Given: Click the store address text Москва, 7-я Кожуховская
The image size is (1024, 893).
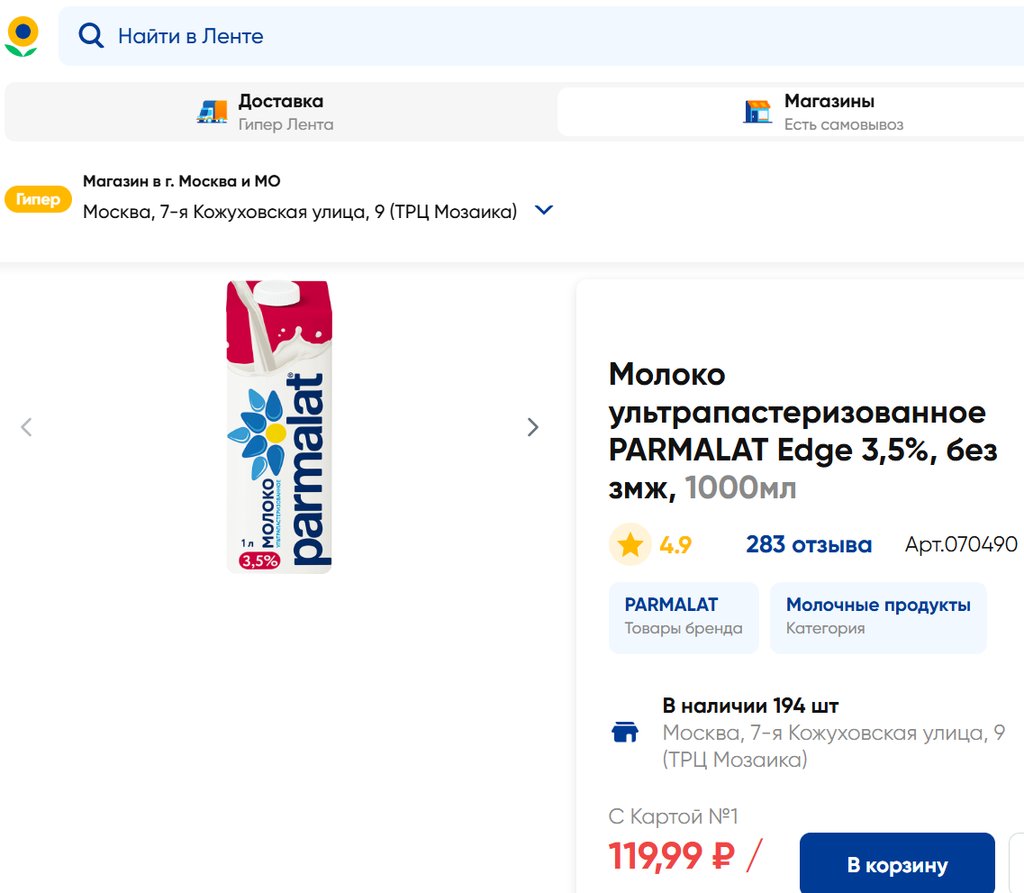Looking at the screenshot, I should tap(300, 211).
